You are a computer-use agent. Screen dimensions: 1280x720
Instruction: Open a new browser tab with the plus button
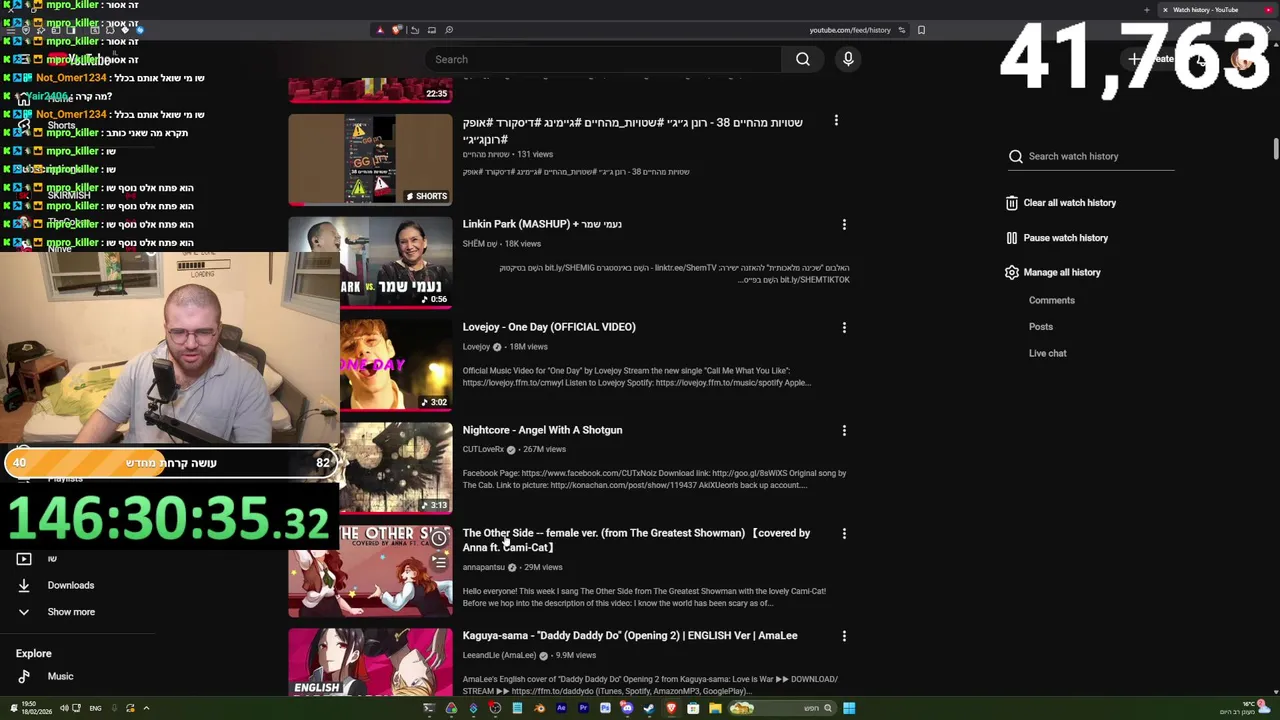(x=1146, y=10)
